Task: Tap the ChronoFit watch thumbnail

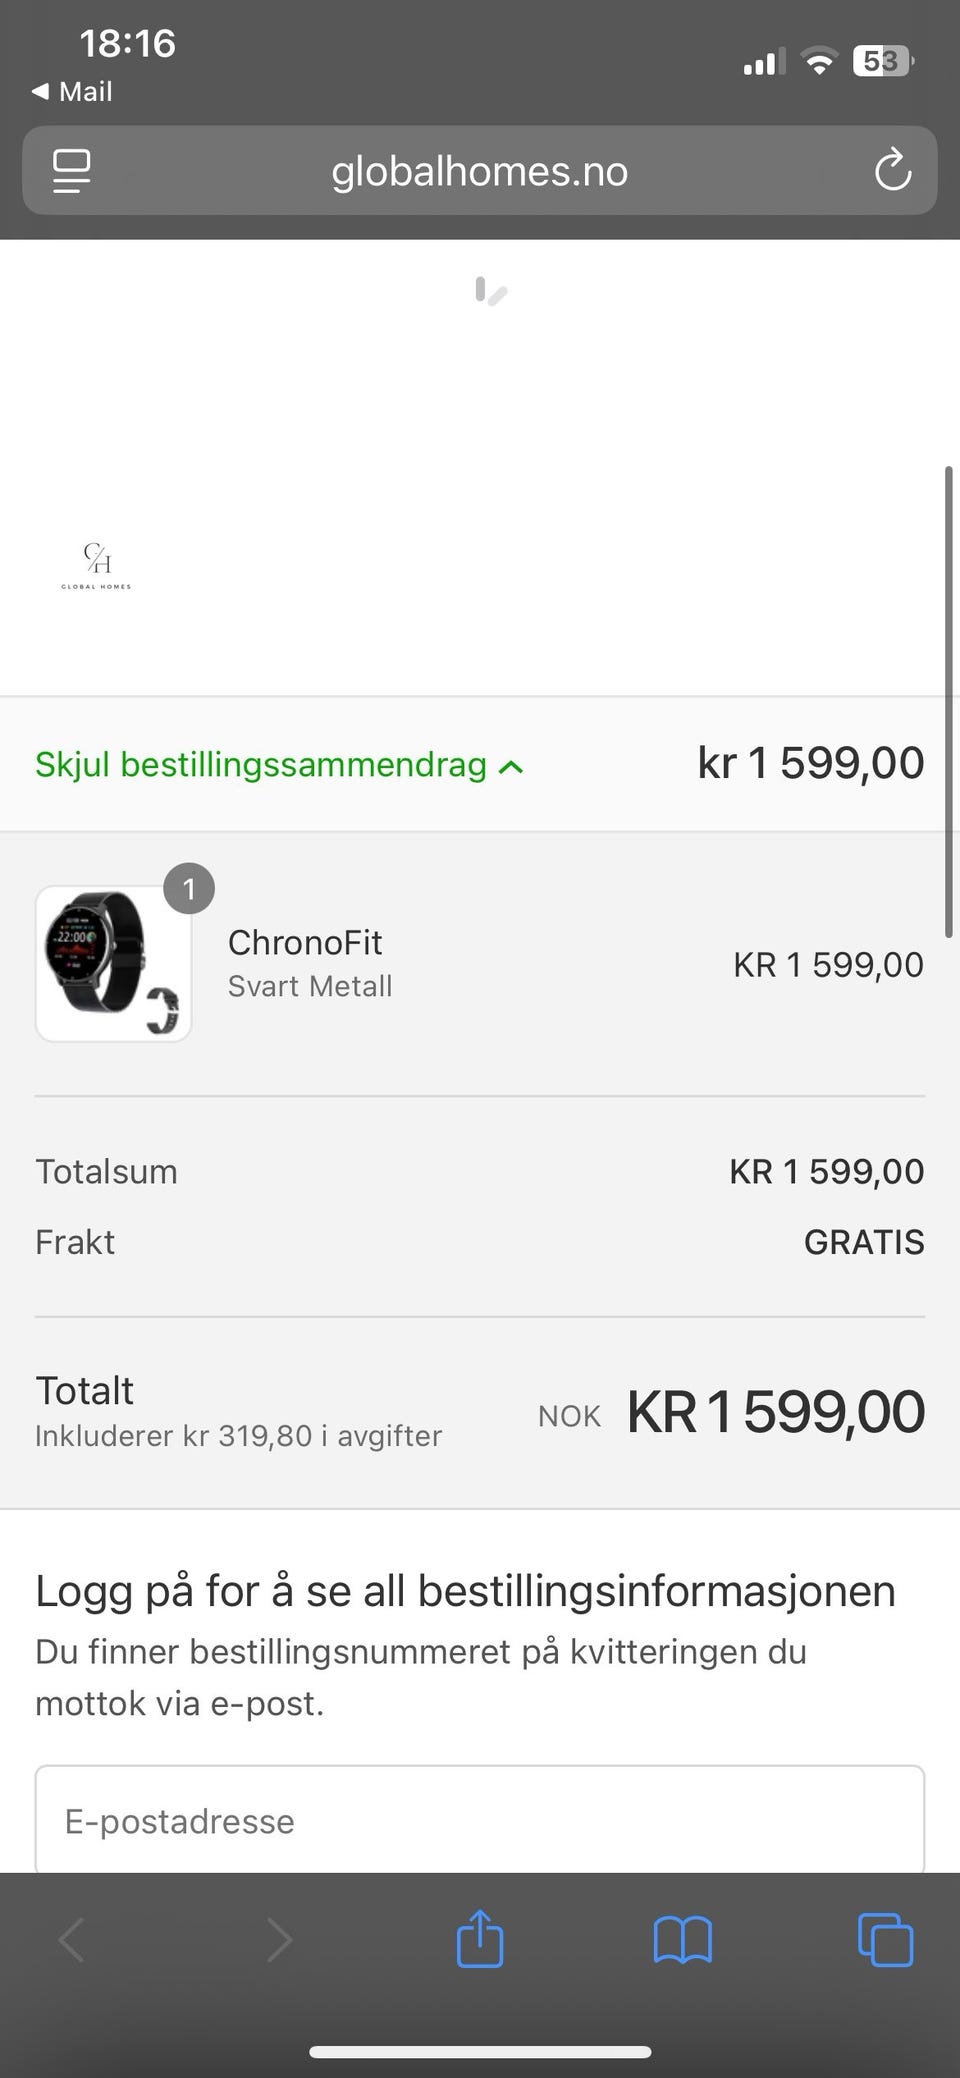Action: (113, 963)
